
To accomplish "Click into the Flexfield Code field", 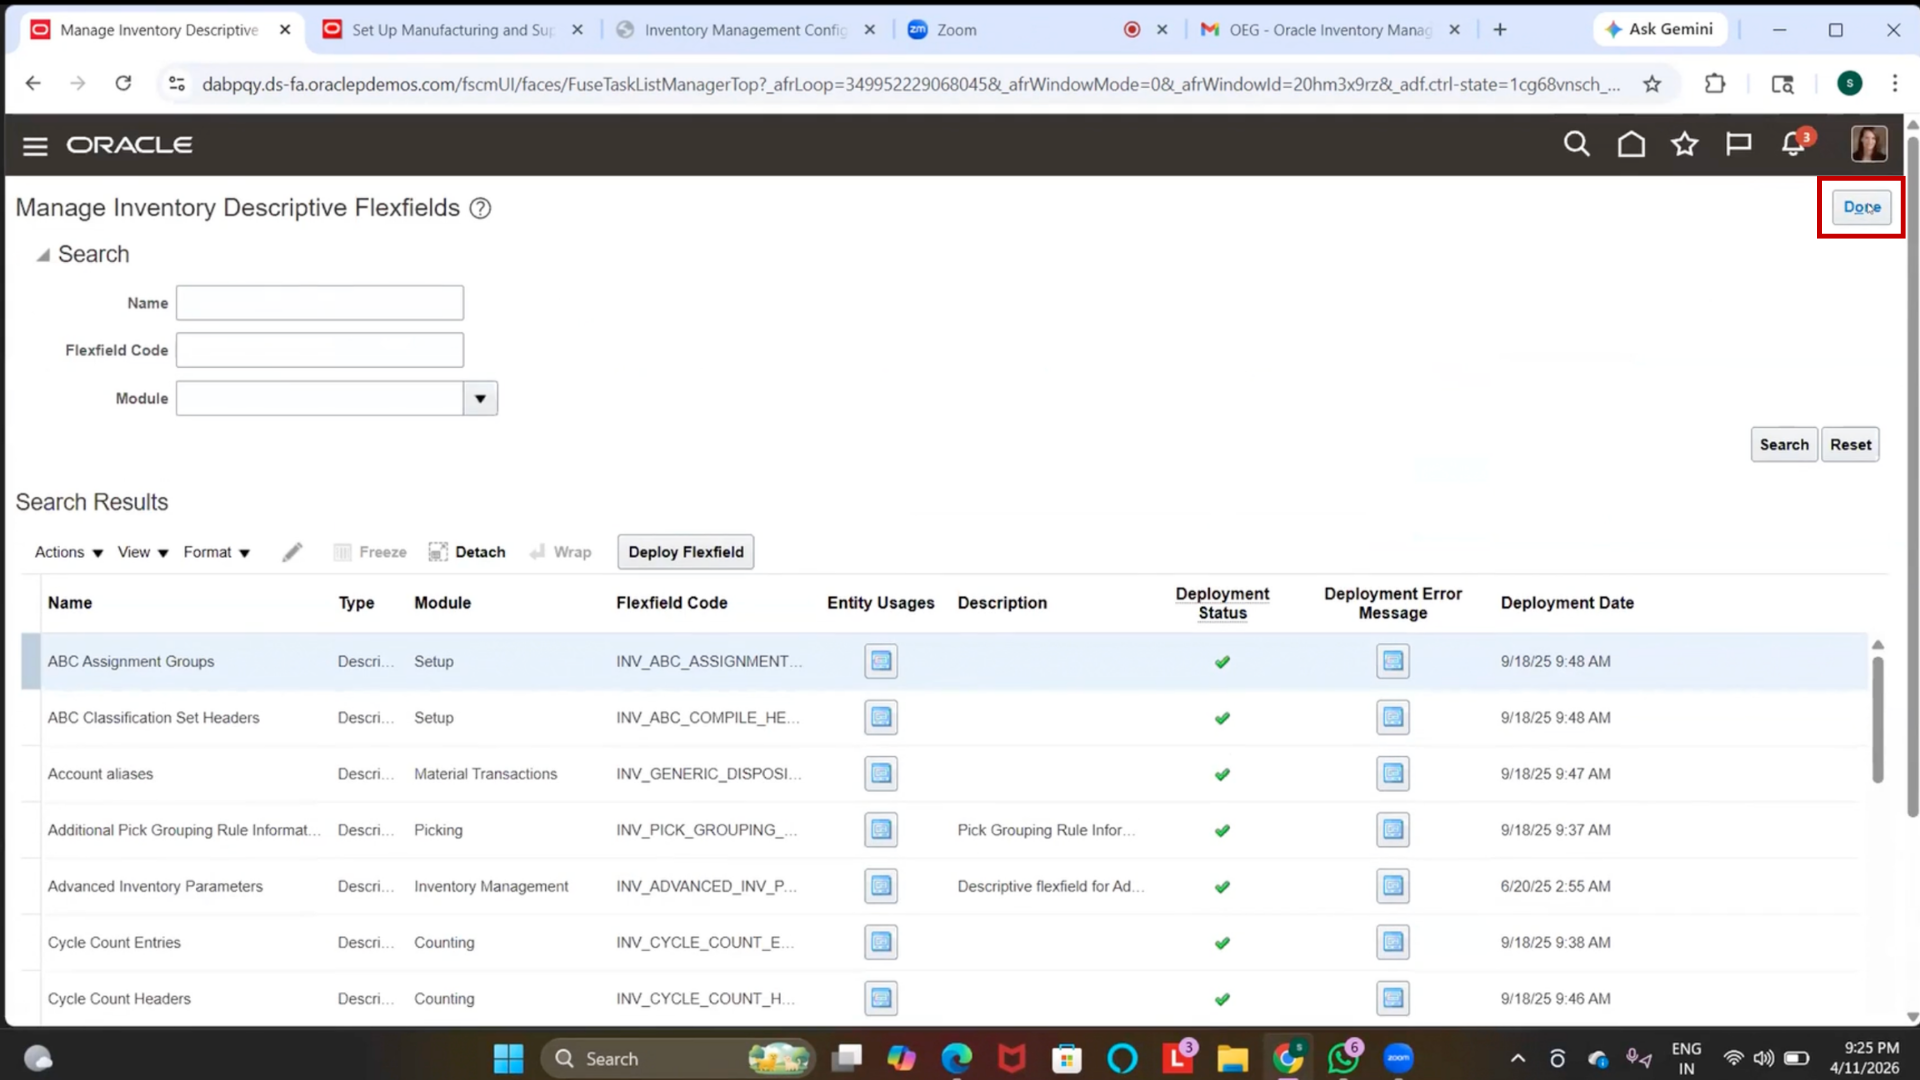I will (x=320, y=350).
